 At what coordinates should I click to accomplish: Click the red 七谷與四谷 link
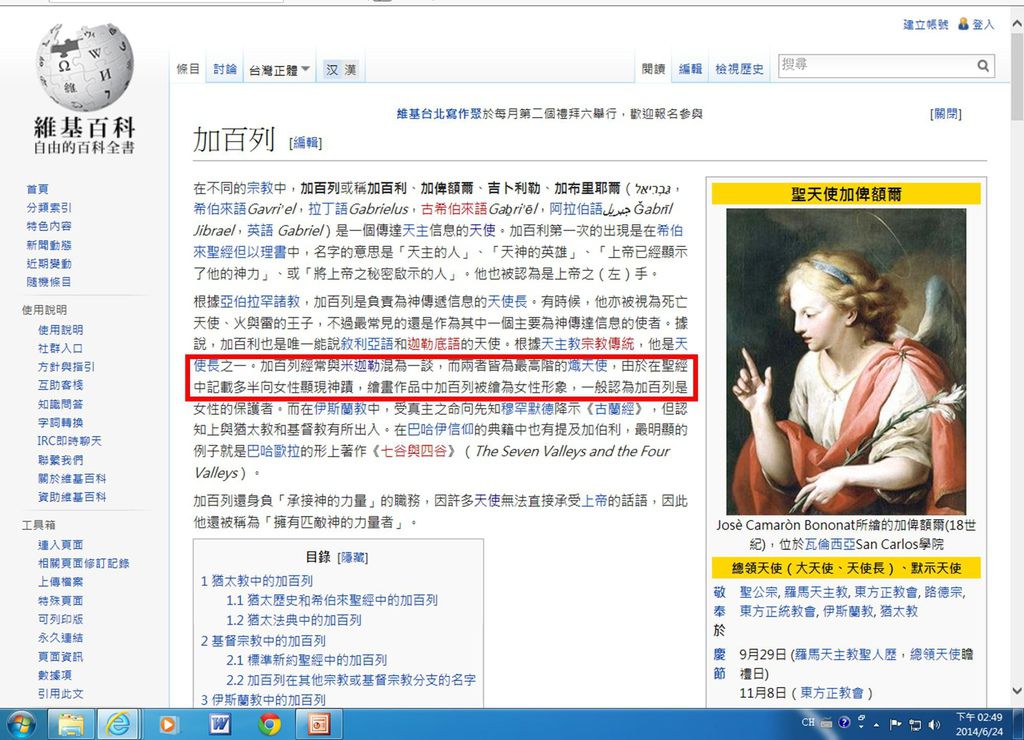pos(413,451)
